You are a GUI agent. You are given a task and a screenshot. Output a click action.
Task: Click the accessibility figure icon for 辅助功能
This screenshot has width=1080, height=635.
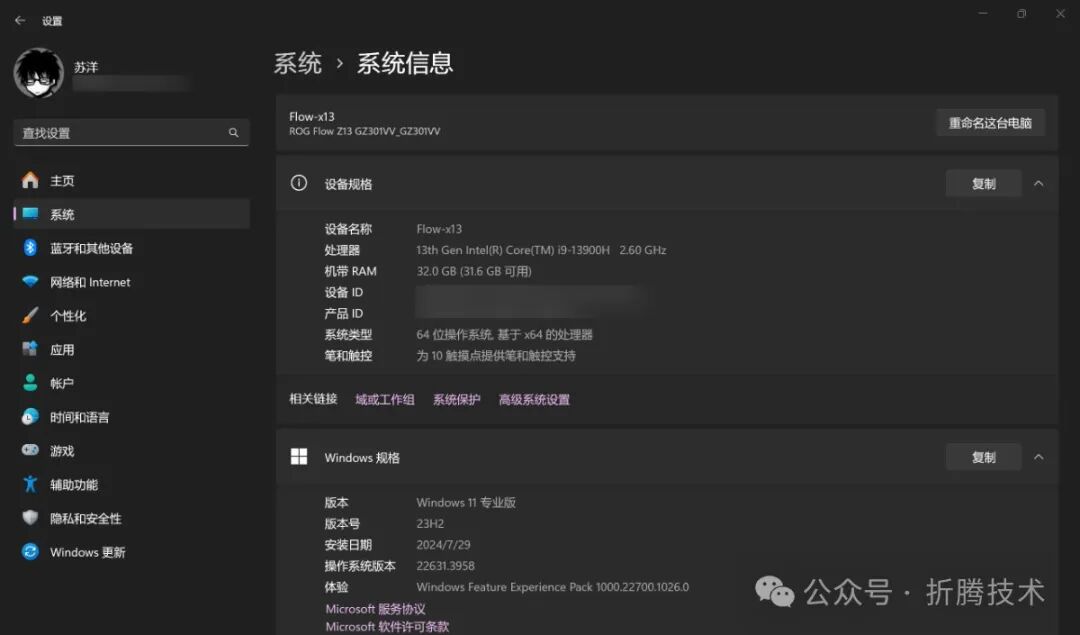pyautogui.click(x=30, y=484)
